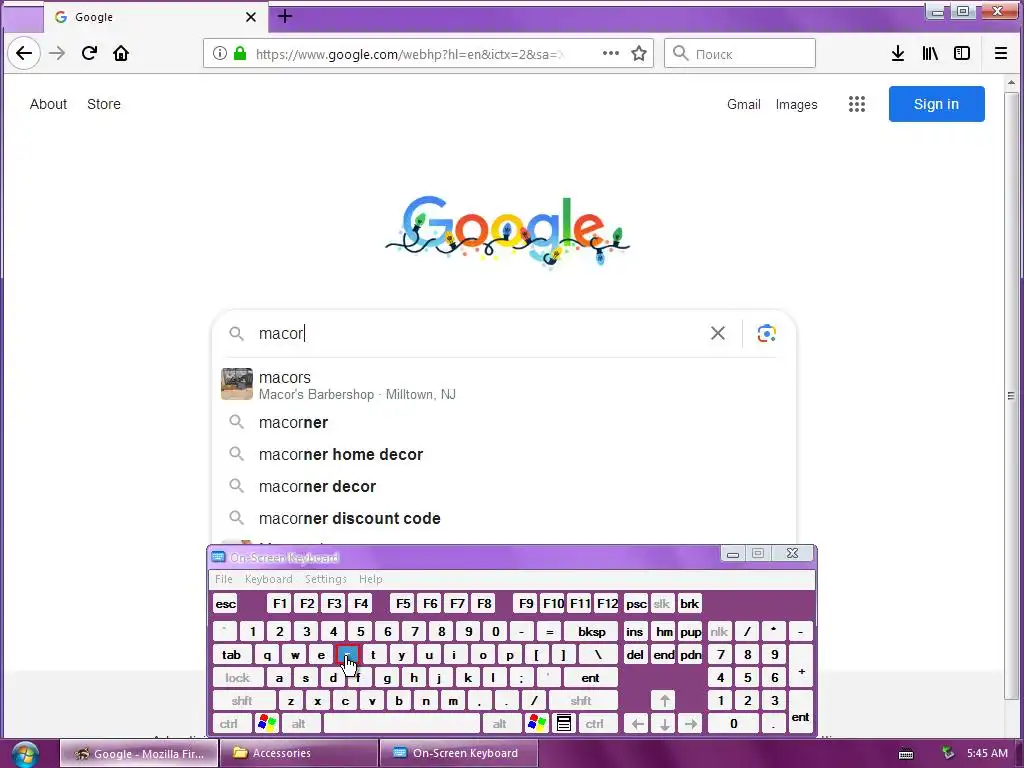The image size is (1024, 768).
Task: Open the File menu in On-Screen Keyboard
Action: click(223, 579)
